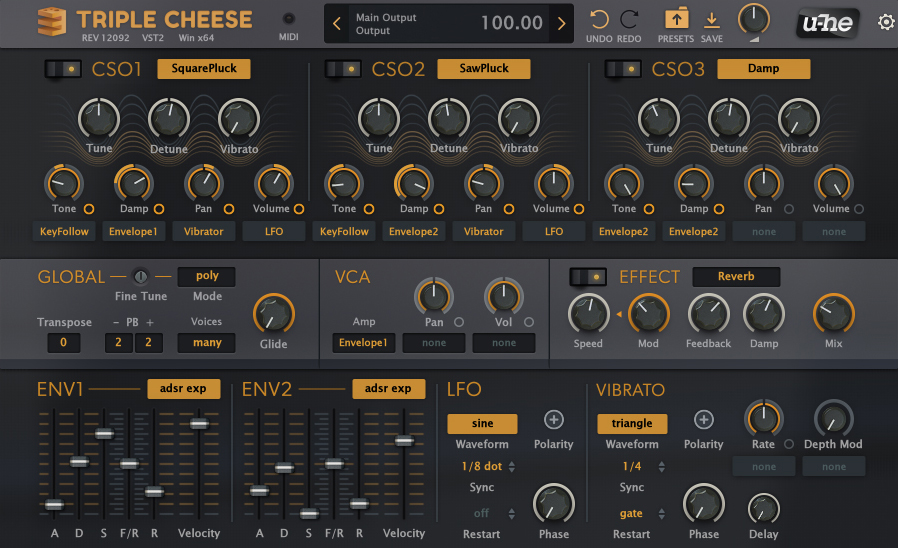Toggle VCA Vol modulation ring
This screenshot has width=898, height=548.
click(529, 322)
